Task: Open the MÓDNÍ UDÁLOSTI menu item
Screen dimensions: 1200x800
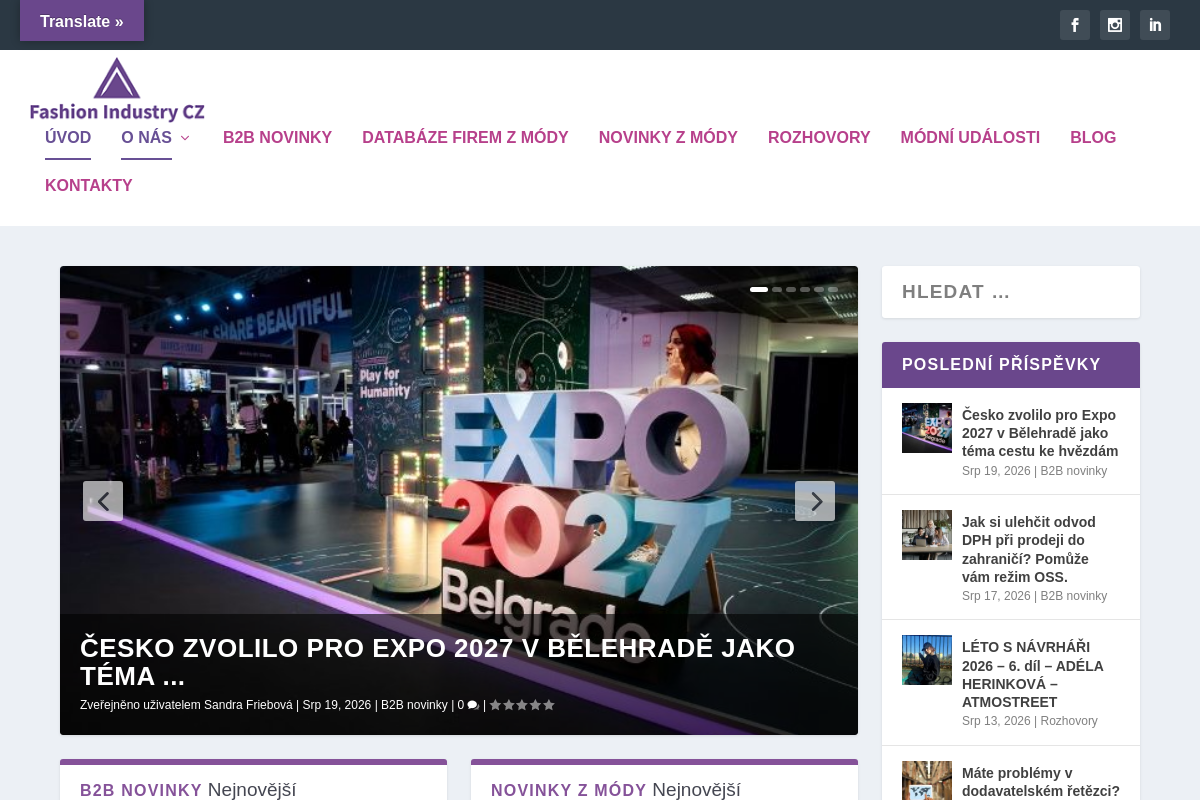Action: click(970, 138)
